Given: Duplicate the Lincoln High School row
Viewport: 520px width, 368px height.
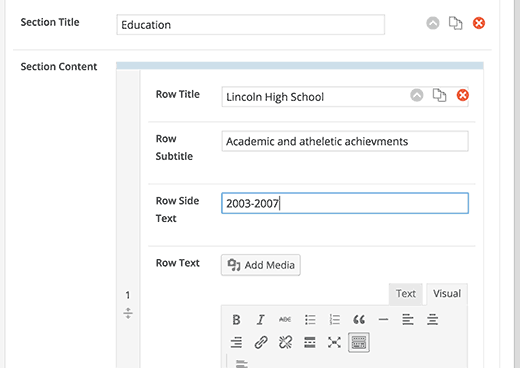Looking at the screenshot, I should 439,95.
